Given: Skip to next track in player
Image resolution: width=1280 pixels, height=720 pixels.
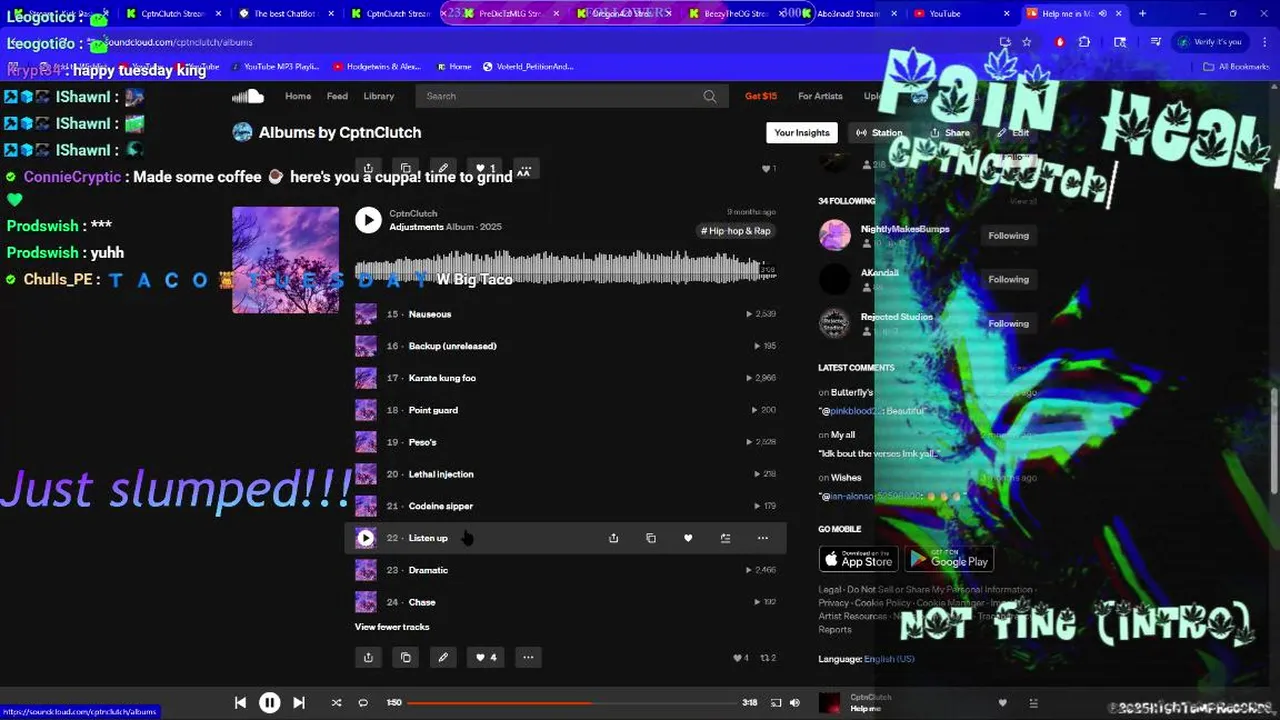Looking at the screenshot, I should pyautogui.click(x=299, y=703).
